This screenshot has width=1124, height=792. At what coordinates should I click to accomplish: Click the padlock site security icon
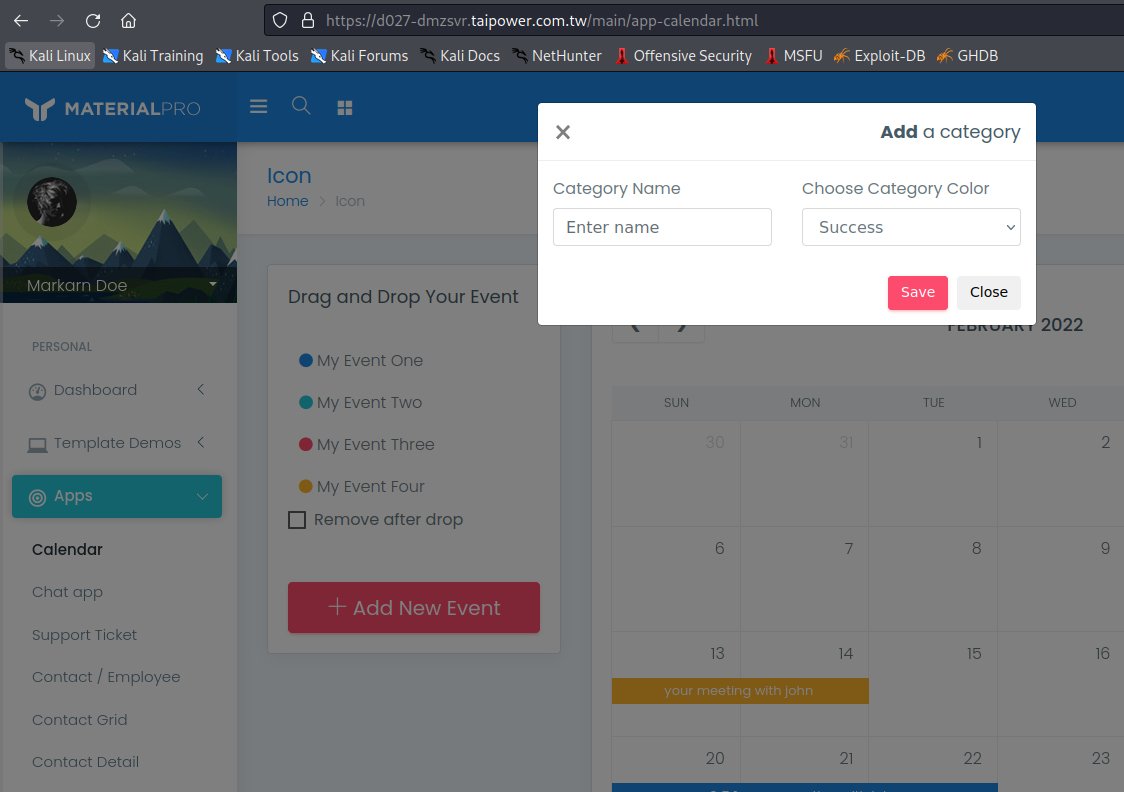point(308,21)
